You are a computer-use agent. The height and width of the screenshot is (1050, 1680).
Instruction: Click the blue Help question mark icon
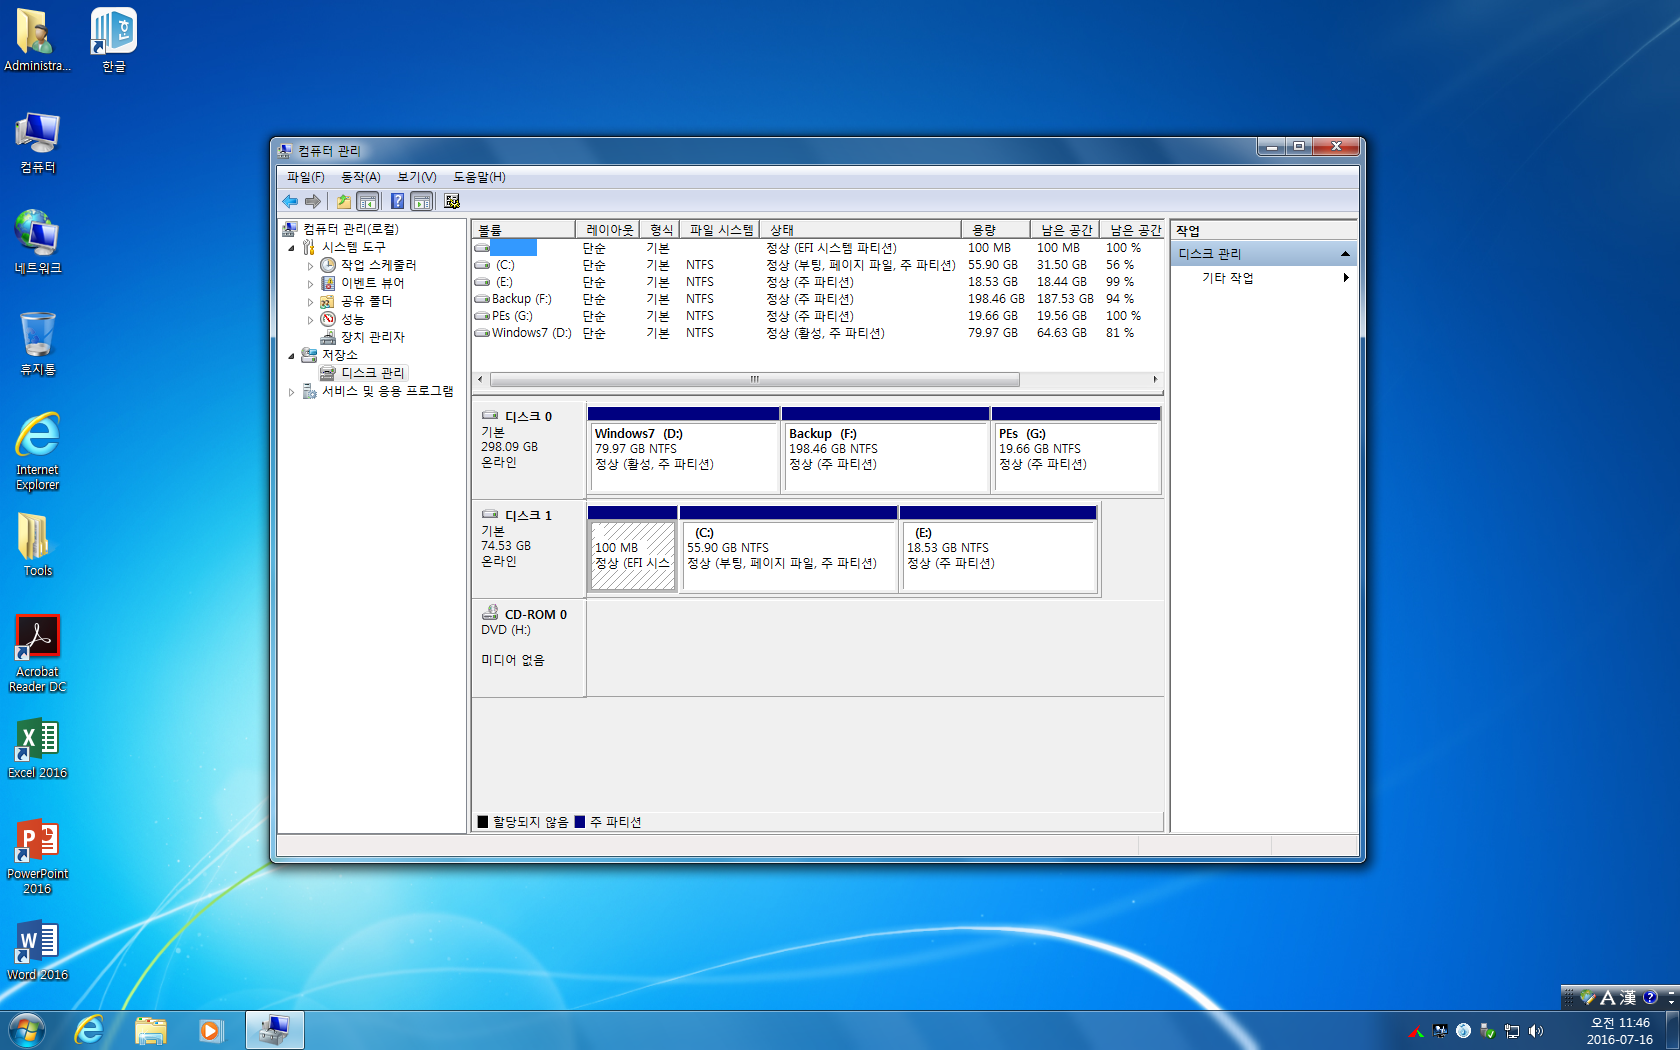(x=397, y=201)
